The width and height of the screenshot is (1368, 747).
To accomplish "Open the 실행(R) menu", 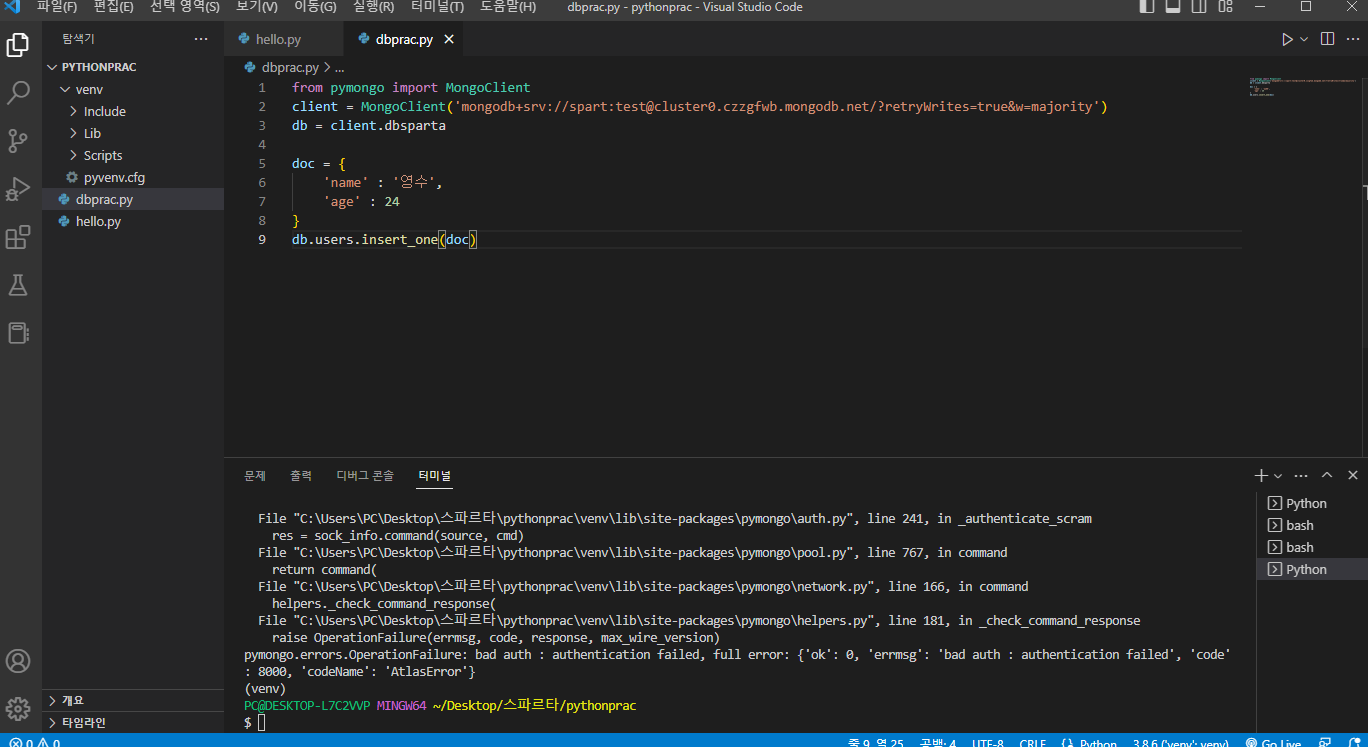I will (373, 7).
